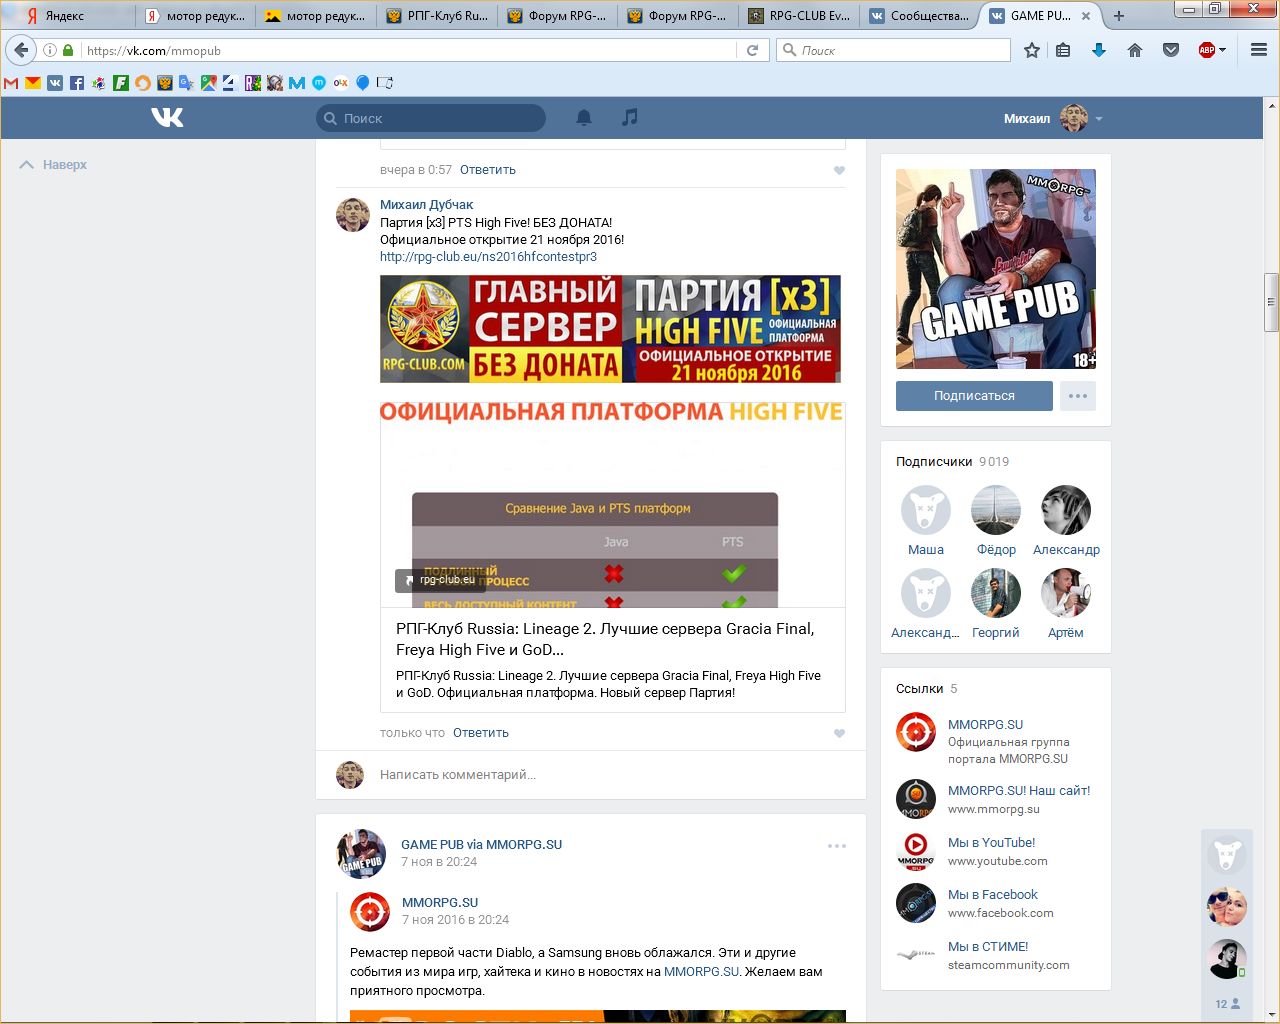
Task: Click the vertical page scrollbar thumb
Action: pos(1271,302)
